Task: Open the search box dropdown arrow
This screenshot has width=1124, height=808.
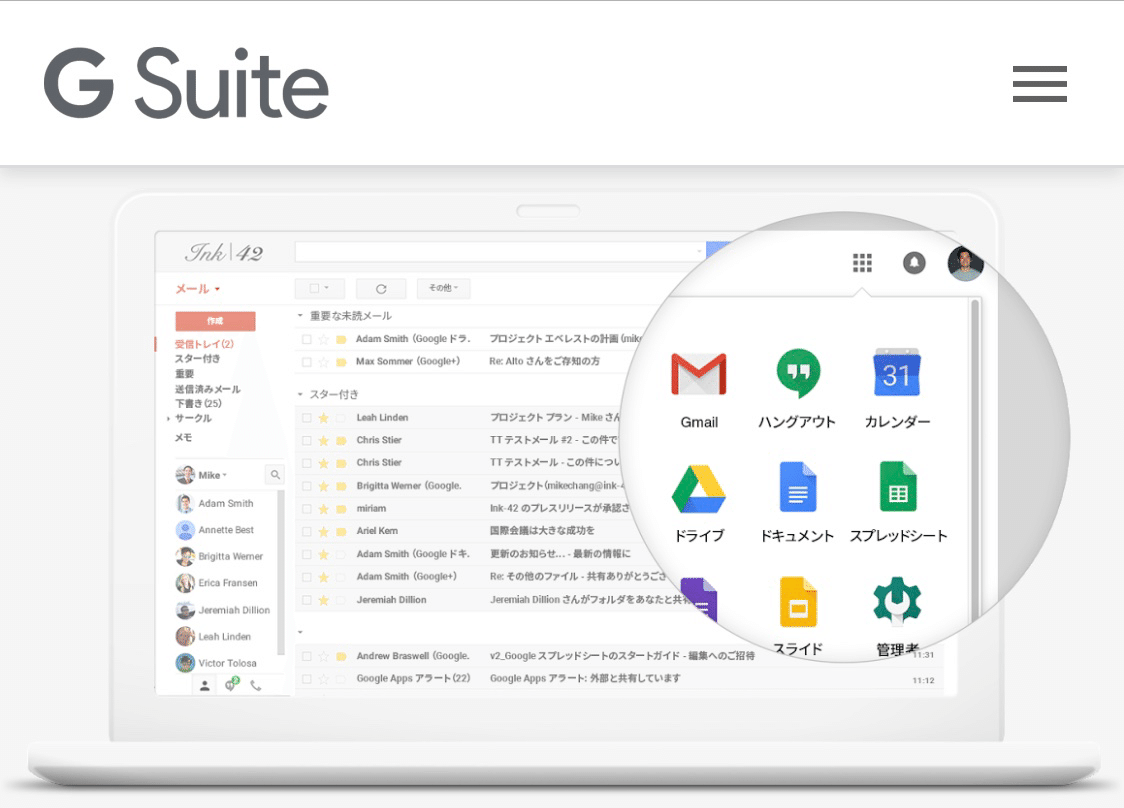Action: (699, 251)
